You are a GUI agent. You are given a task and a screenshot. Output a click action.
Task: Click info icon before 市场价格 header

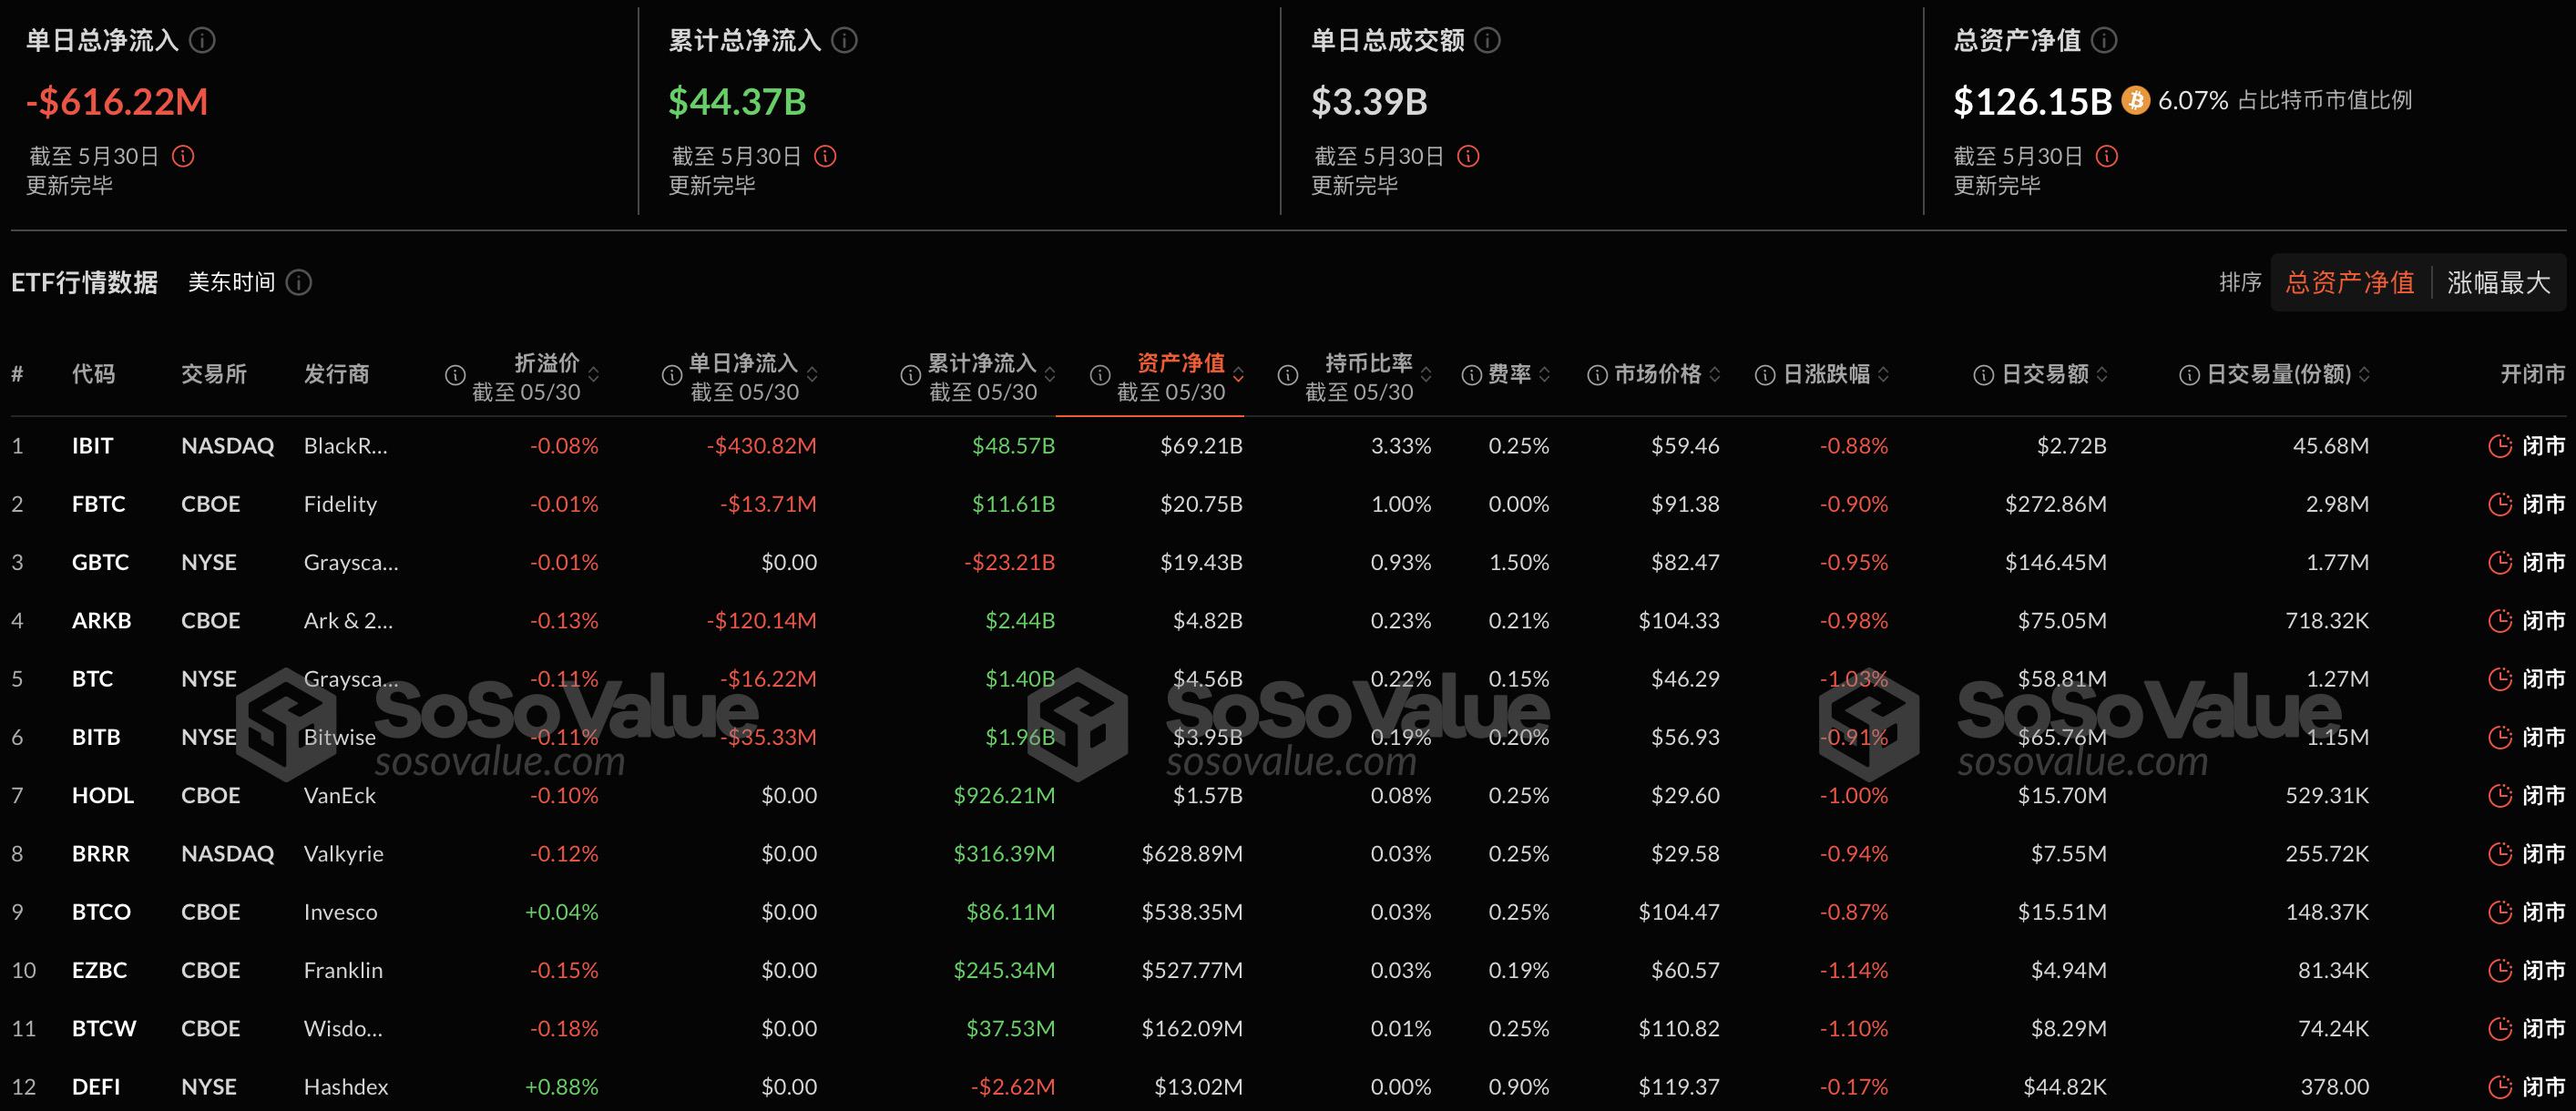coord(1598,375)
